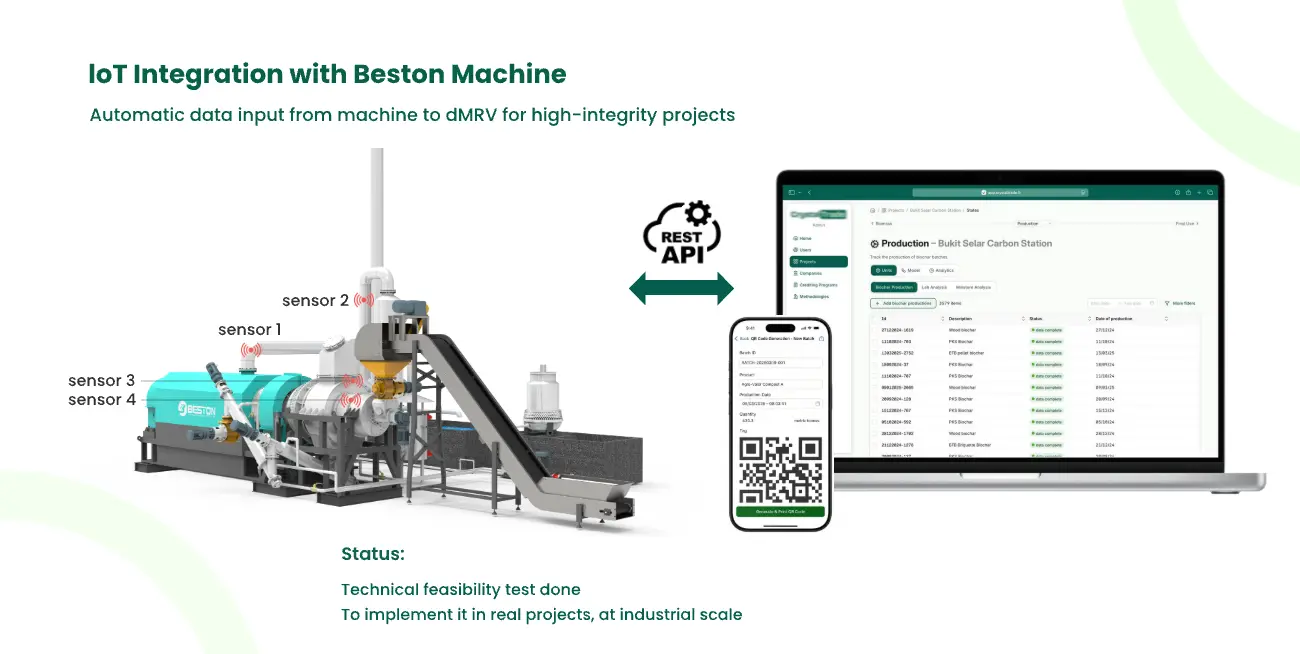Tick checkbox for row 27122024-1619
The image size is (1300, 654).
pos(874,330)
